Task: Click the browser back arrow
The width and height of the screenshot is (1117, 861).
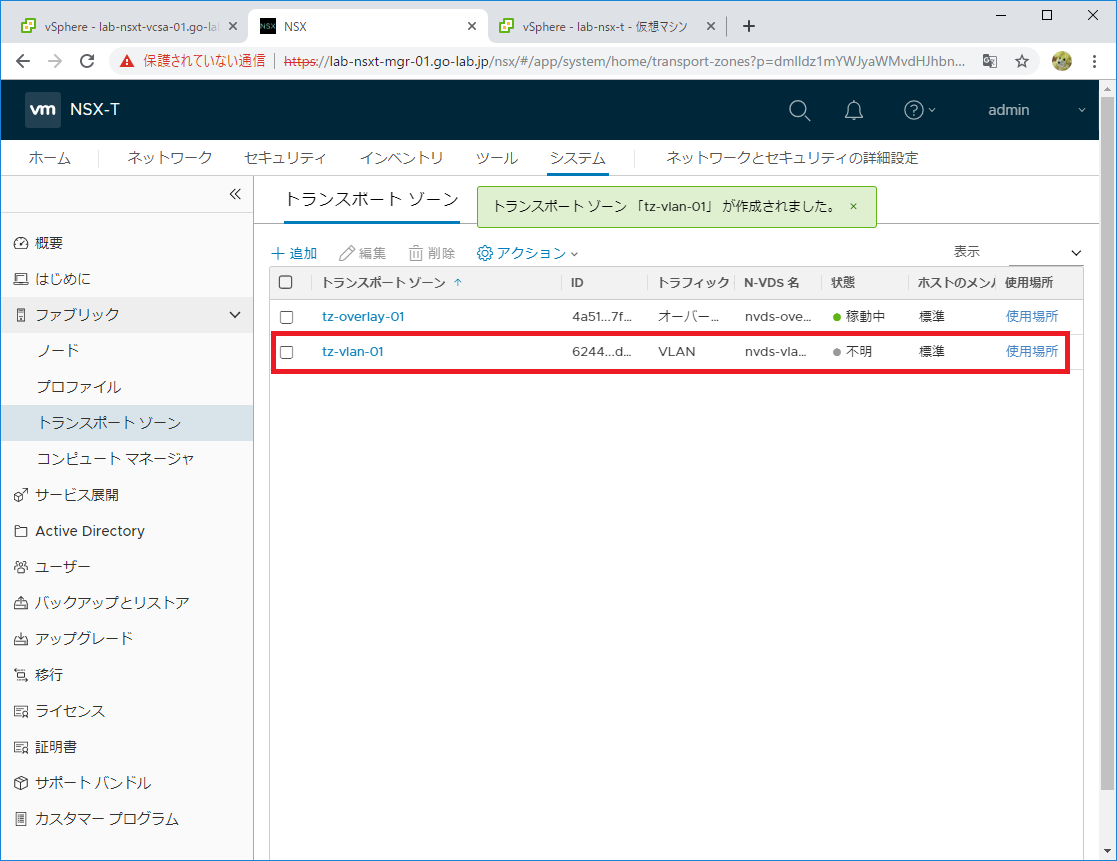Action: point(23,61)
